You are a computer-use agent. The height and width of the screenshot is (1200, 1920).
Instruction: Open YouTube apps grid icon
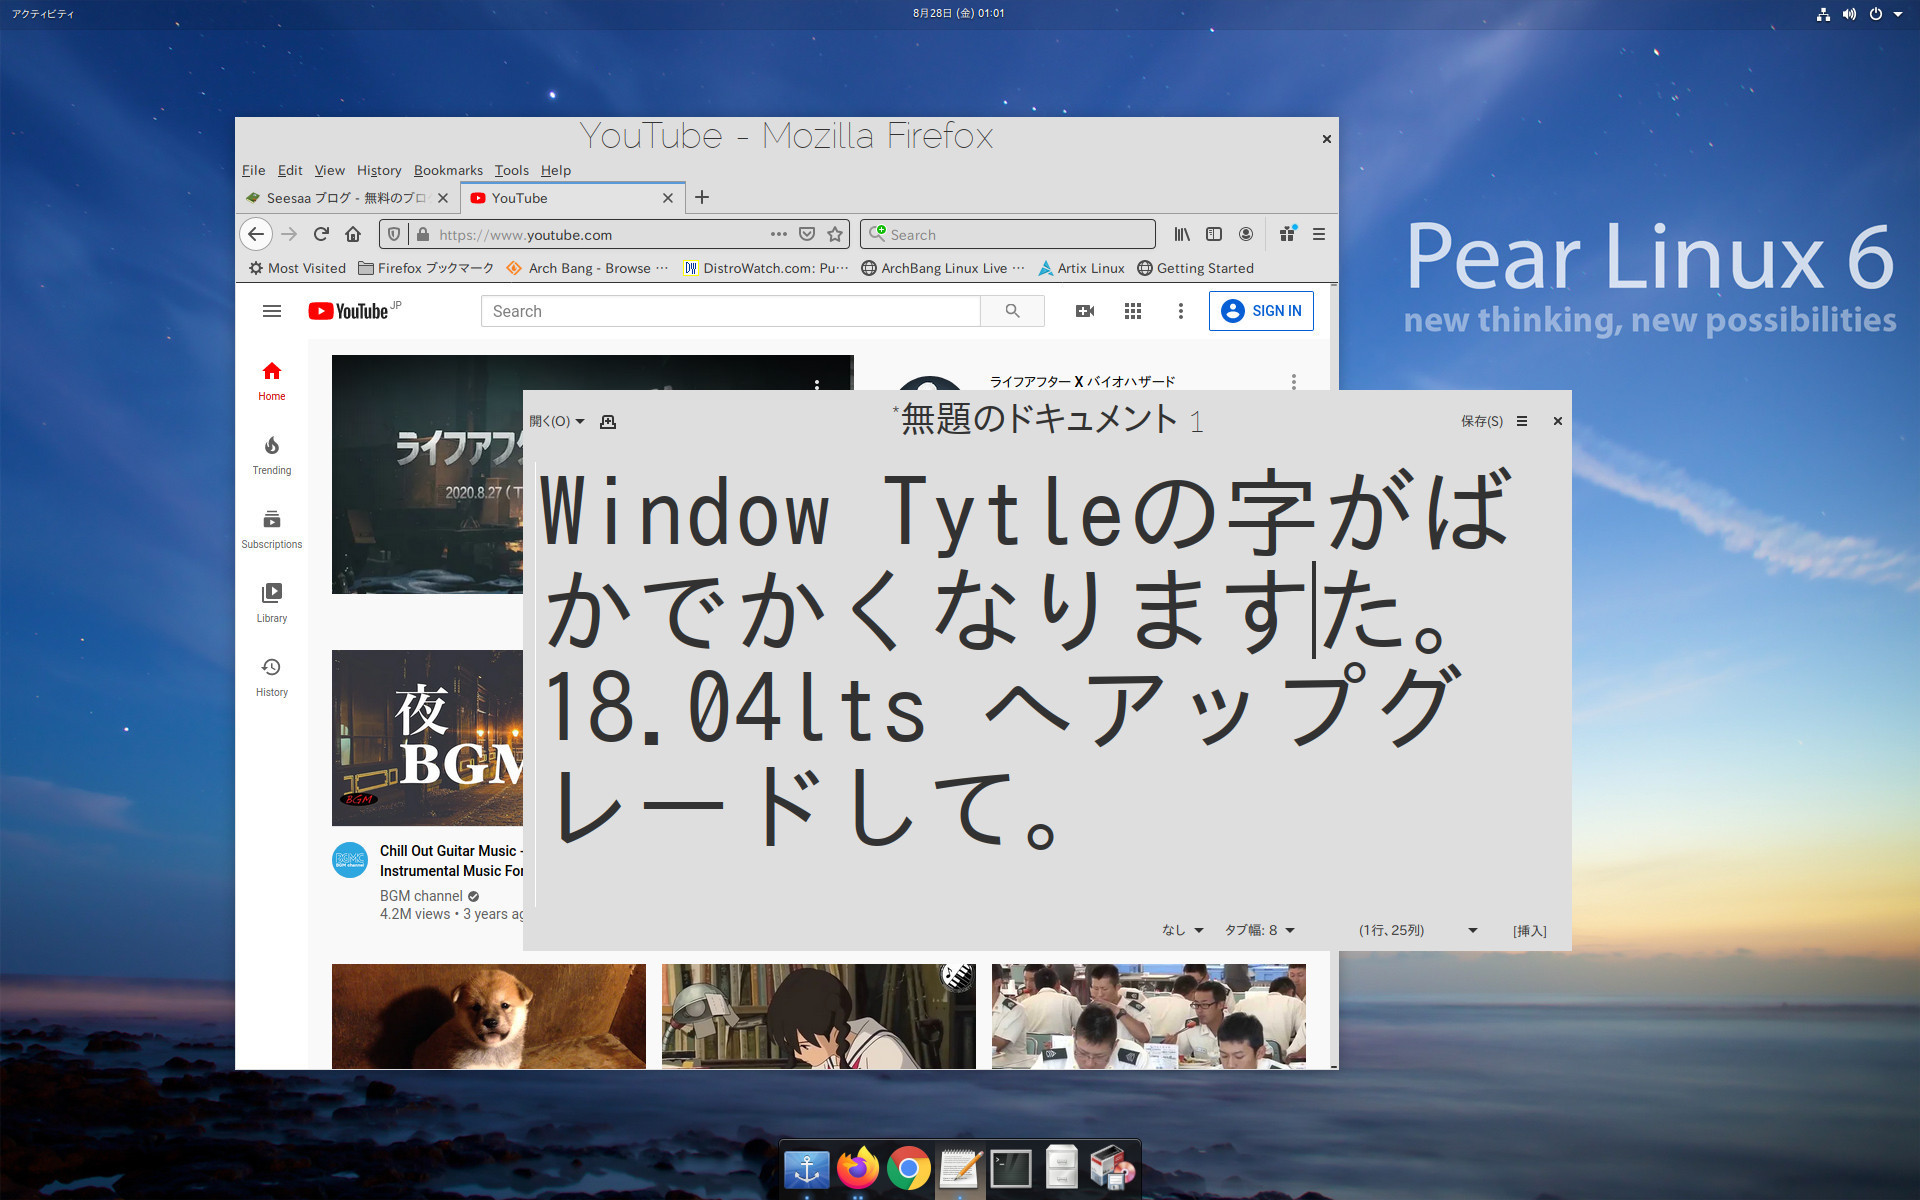(1133, 311)
